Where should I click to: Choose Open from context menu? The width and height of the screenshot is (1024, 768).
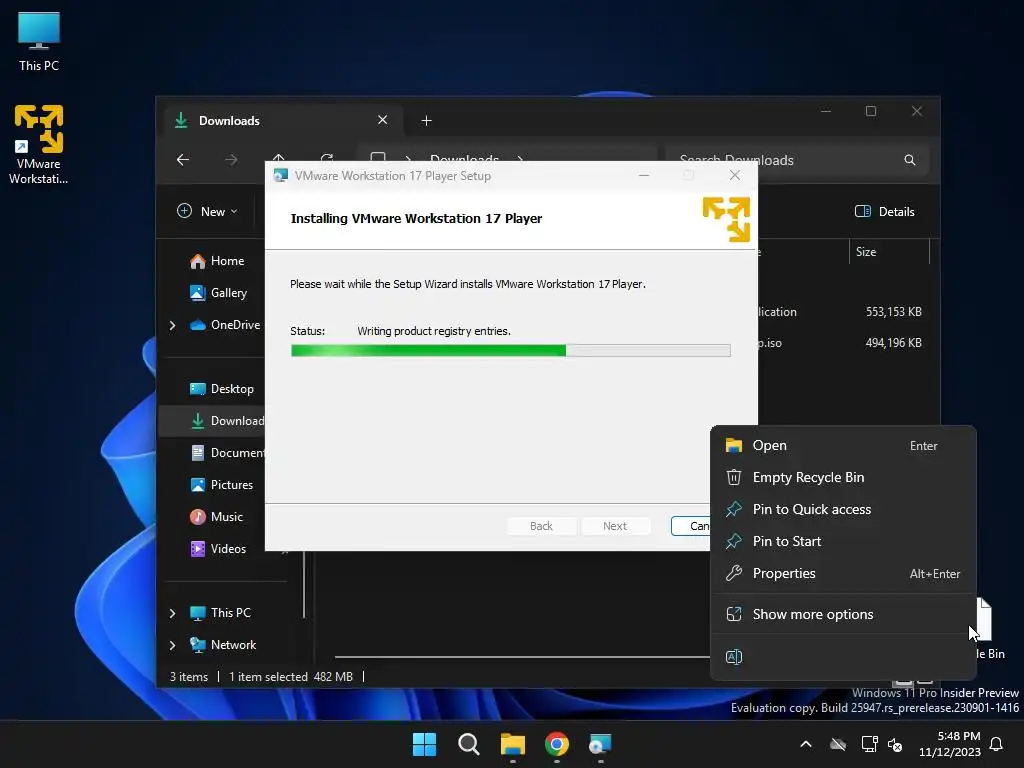[x=843, y=446]
